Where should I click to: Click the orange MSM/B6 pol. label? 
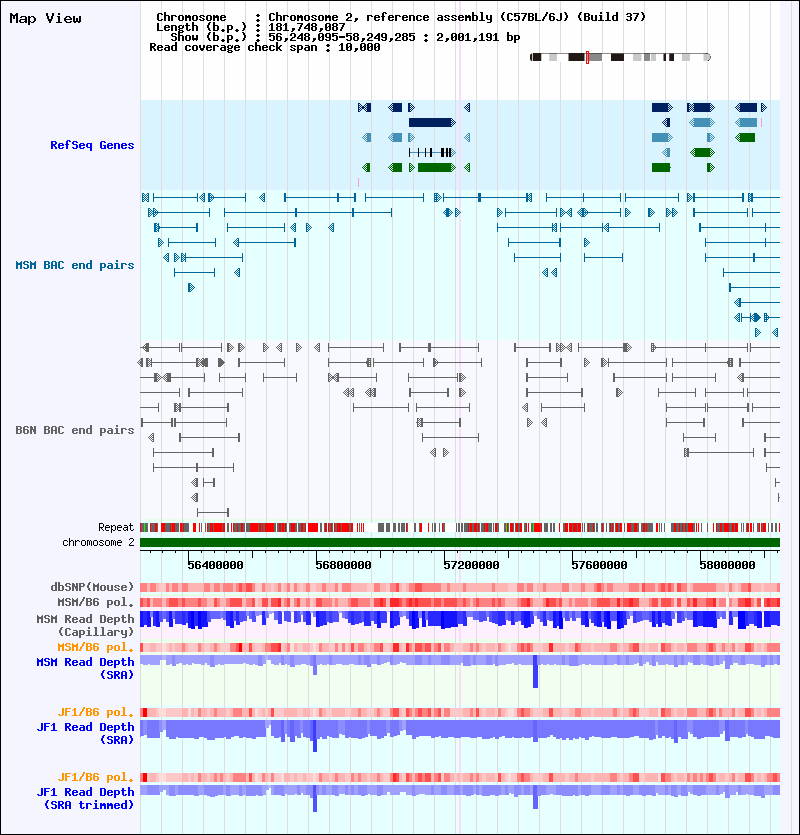pos(96,647)
